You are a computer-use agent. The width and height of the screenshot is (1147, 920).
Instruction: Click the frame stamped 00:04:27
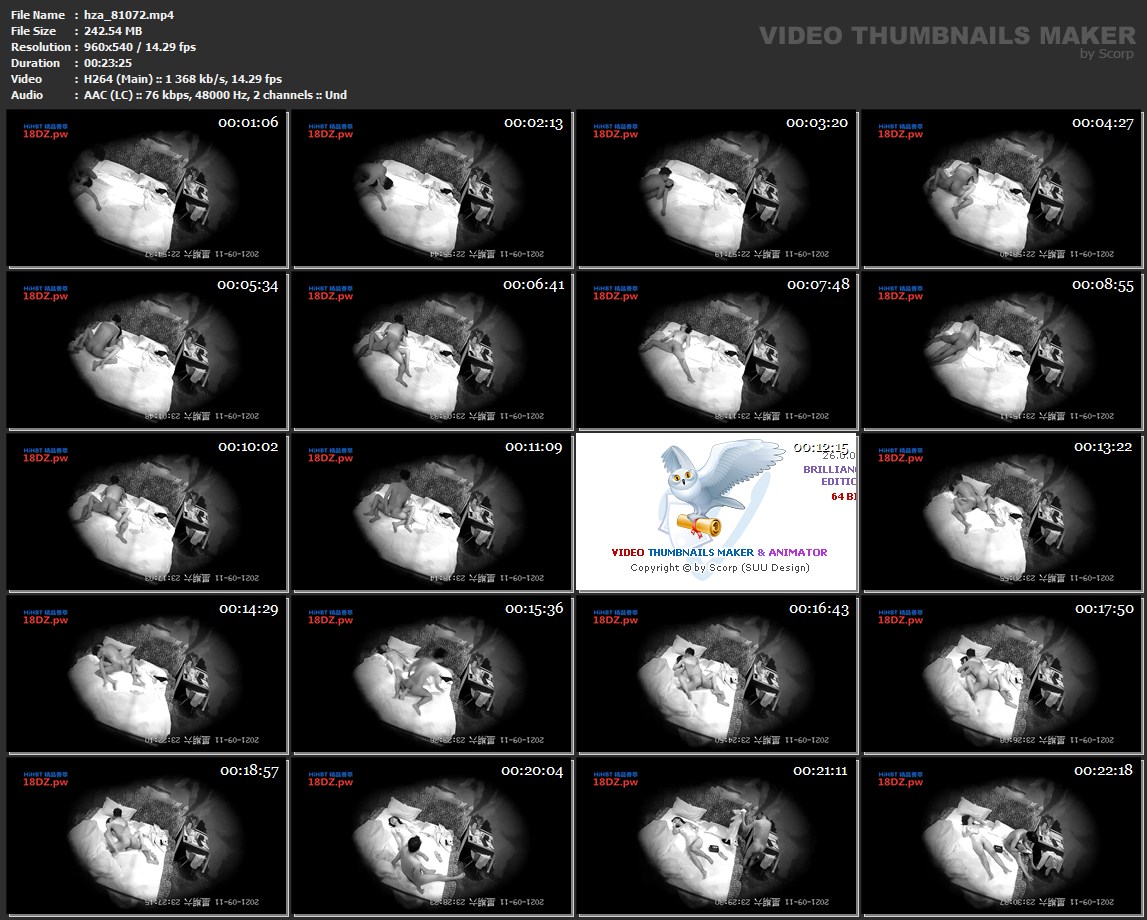[x=1001, y=189]
